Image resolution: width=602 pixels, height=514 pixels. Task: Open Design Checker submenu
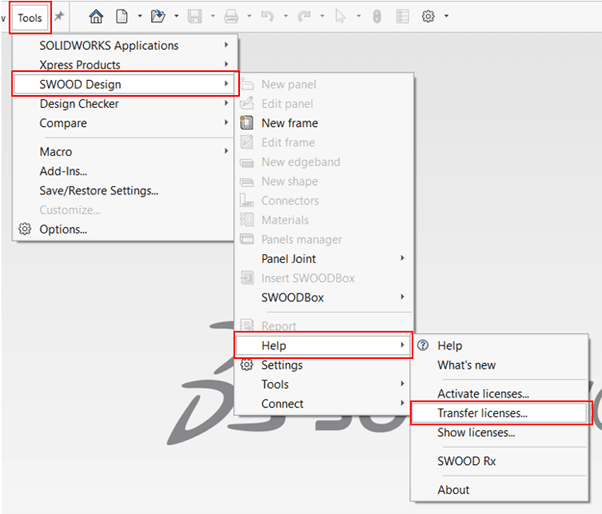point(125,104)
